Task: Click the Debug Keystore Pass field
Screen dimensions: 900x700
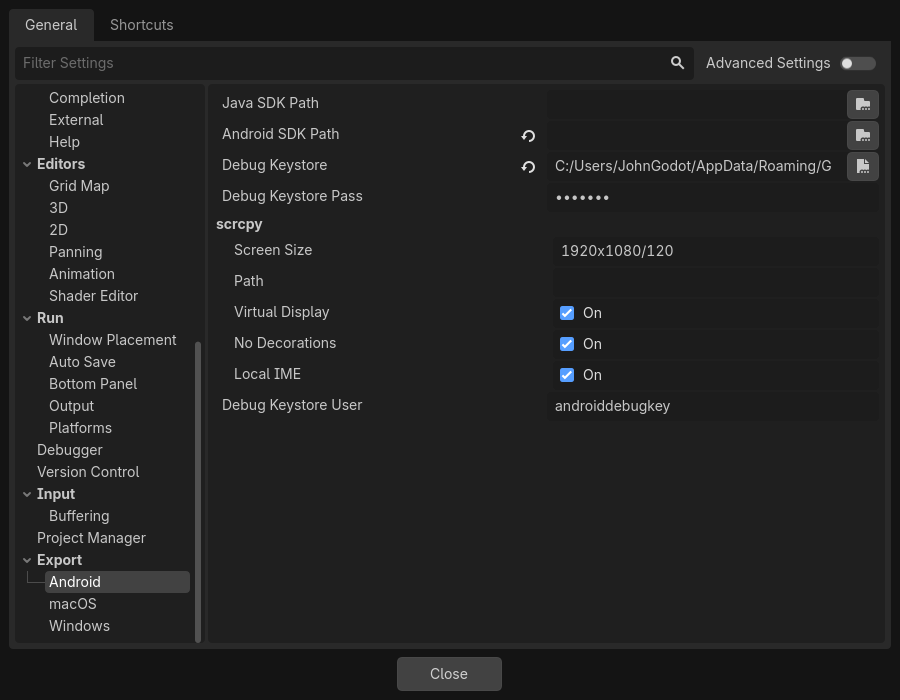Action: click(x=713, y=197)
